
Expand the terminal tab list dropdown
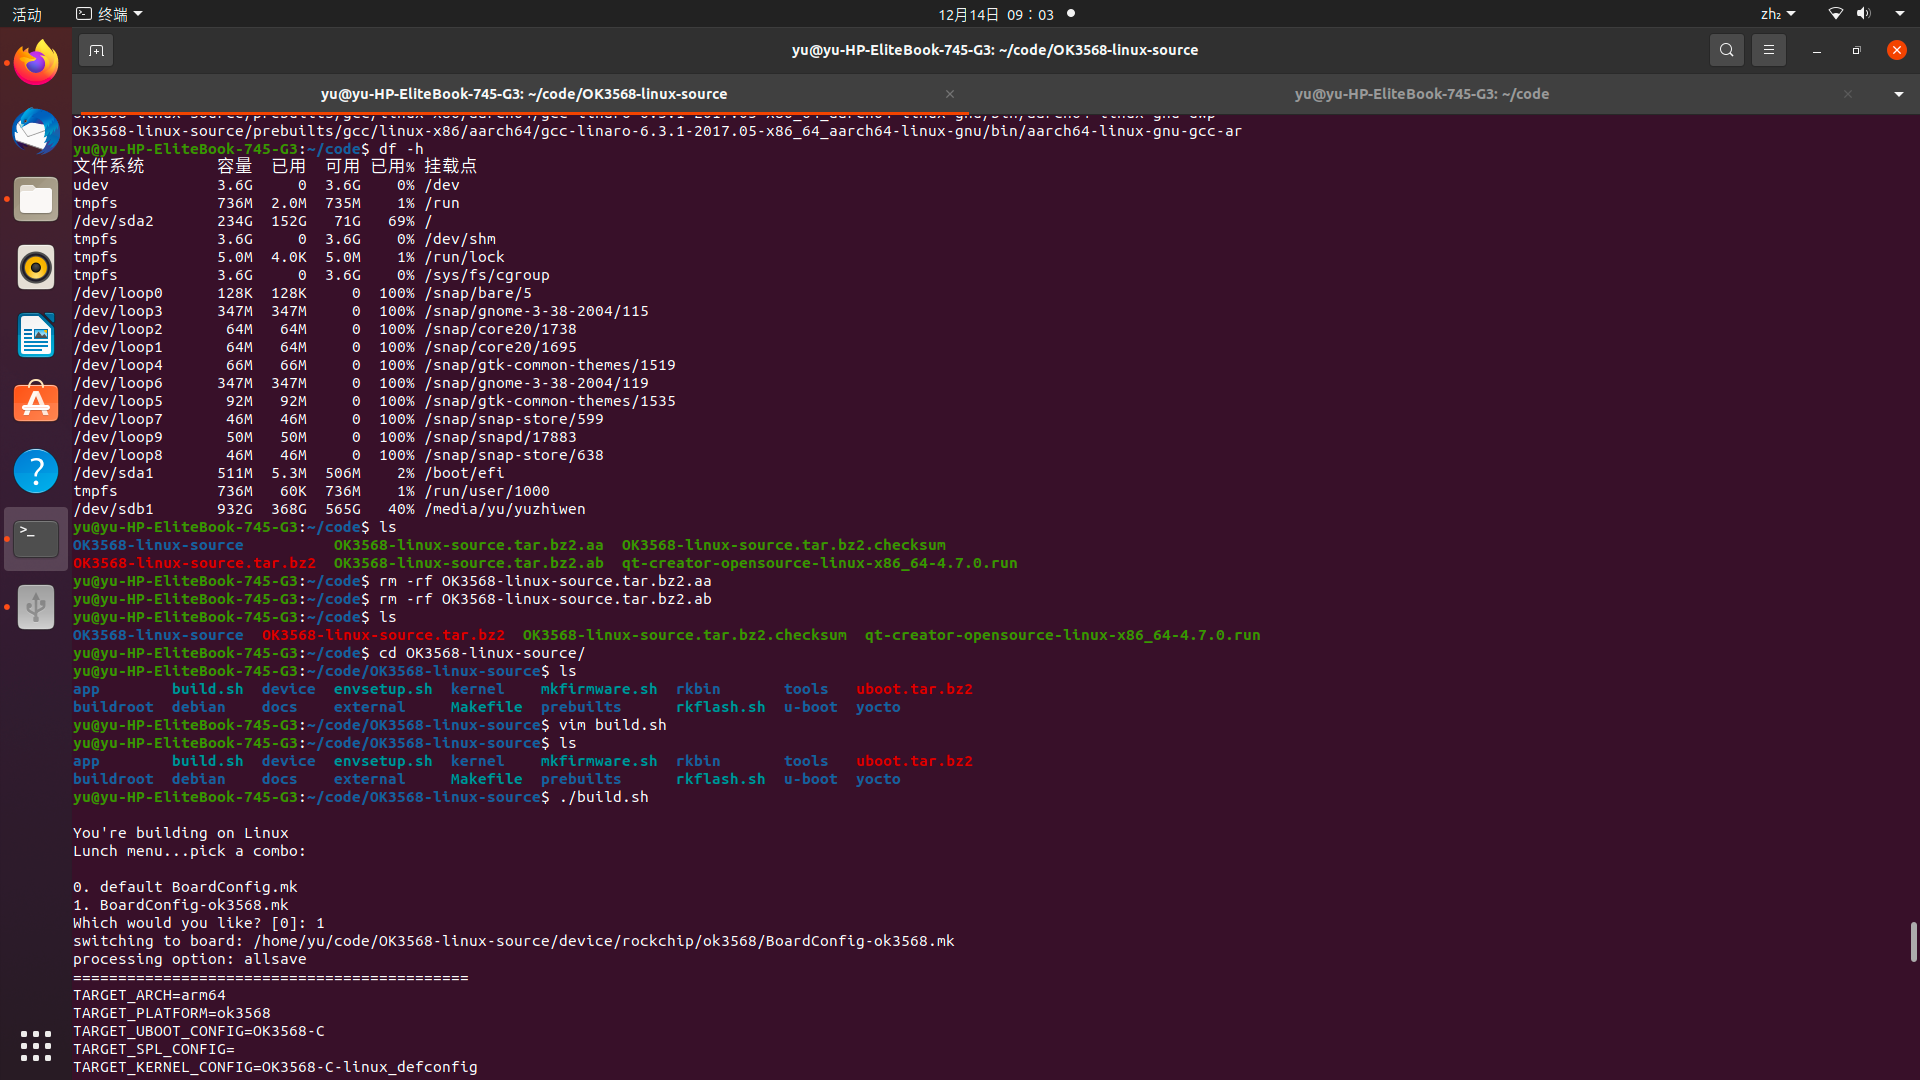(1898, 94)
